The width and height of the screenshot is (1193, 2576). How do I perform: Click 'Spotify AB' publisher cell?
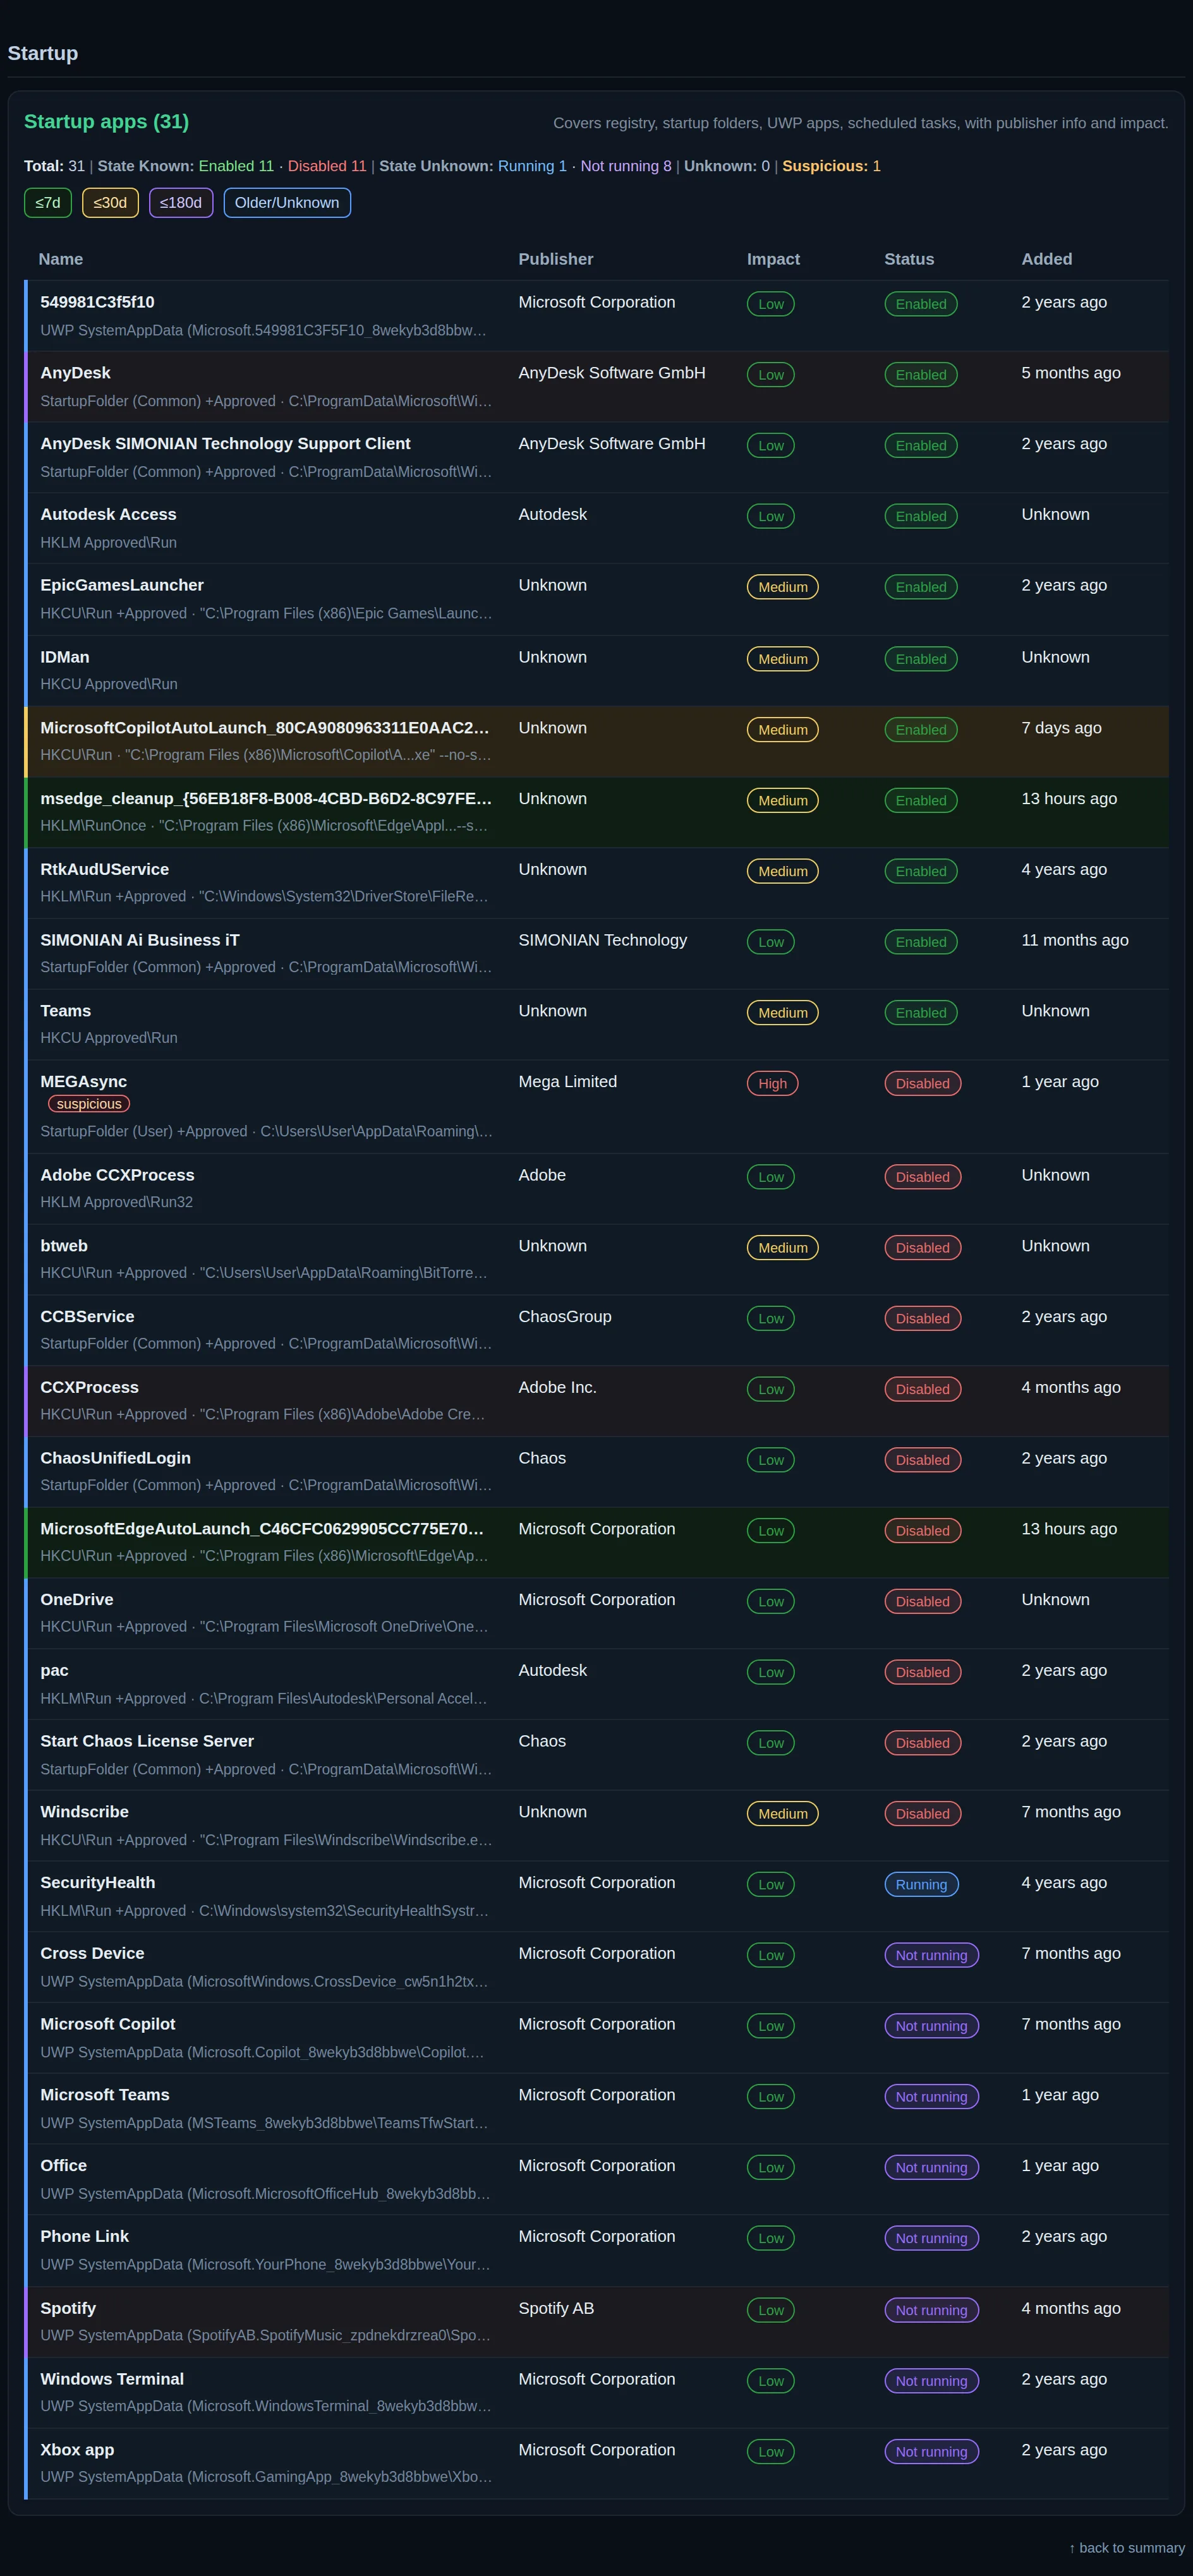[x=556, y=2309]
